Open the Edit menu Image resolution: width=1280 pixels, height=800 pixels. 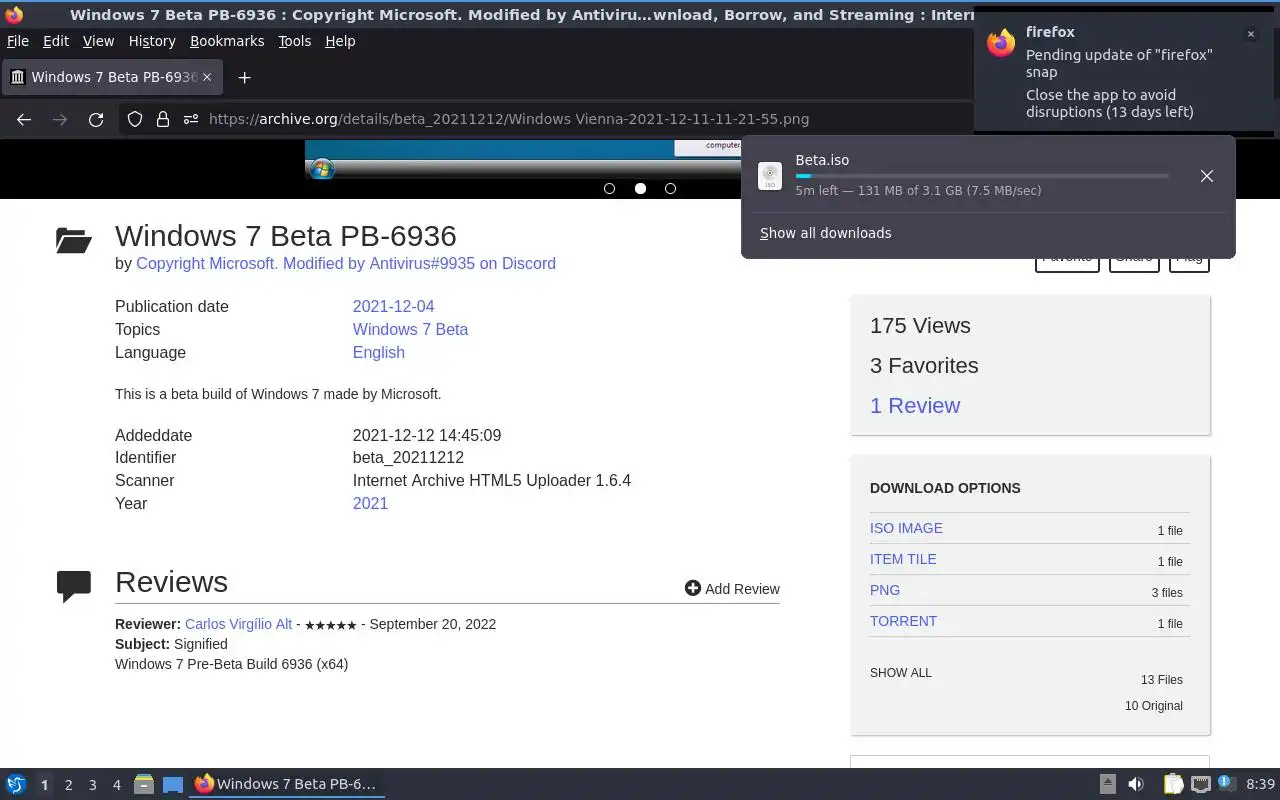pyautogui.click(x=56, y=41)
